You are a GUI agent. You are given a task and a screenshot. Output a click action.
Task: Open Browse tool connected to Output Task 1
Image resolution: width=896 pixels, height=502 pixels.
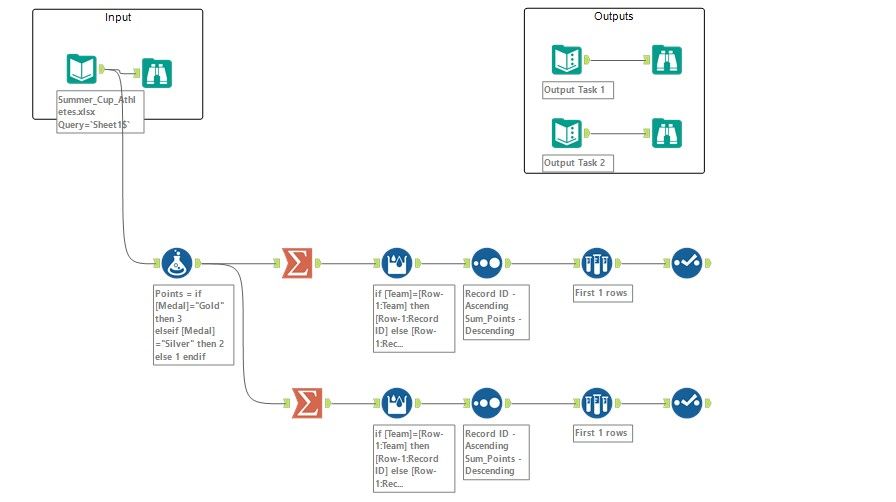[x=667, y=59]
